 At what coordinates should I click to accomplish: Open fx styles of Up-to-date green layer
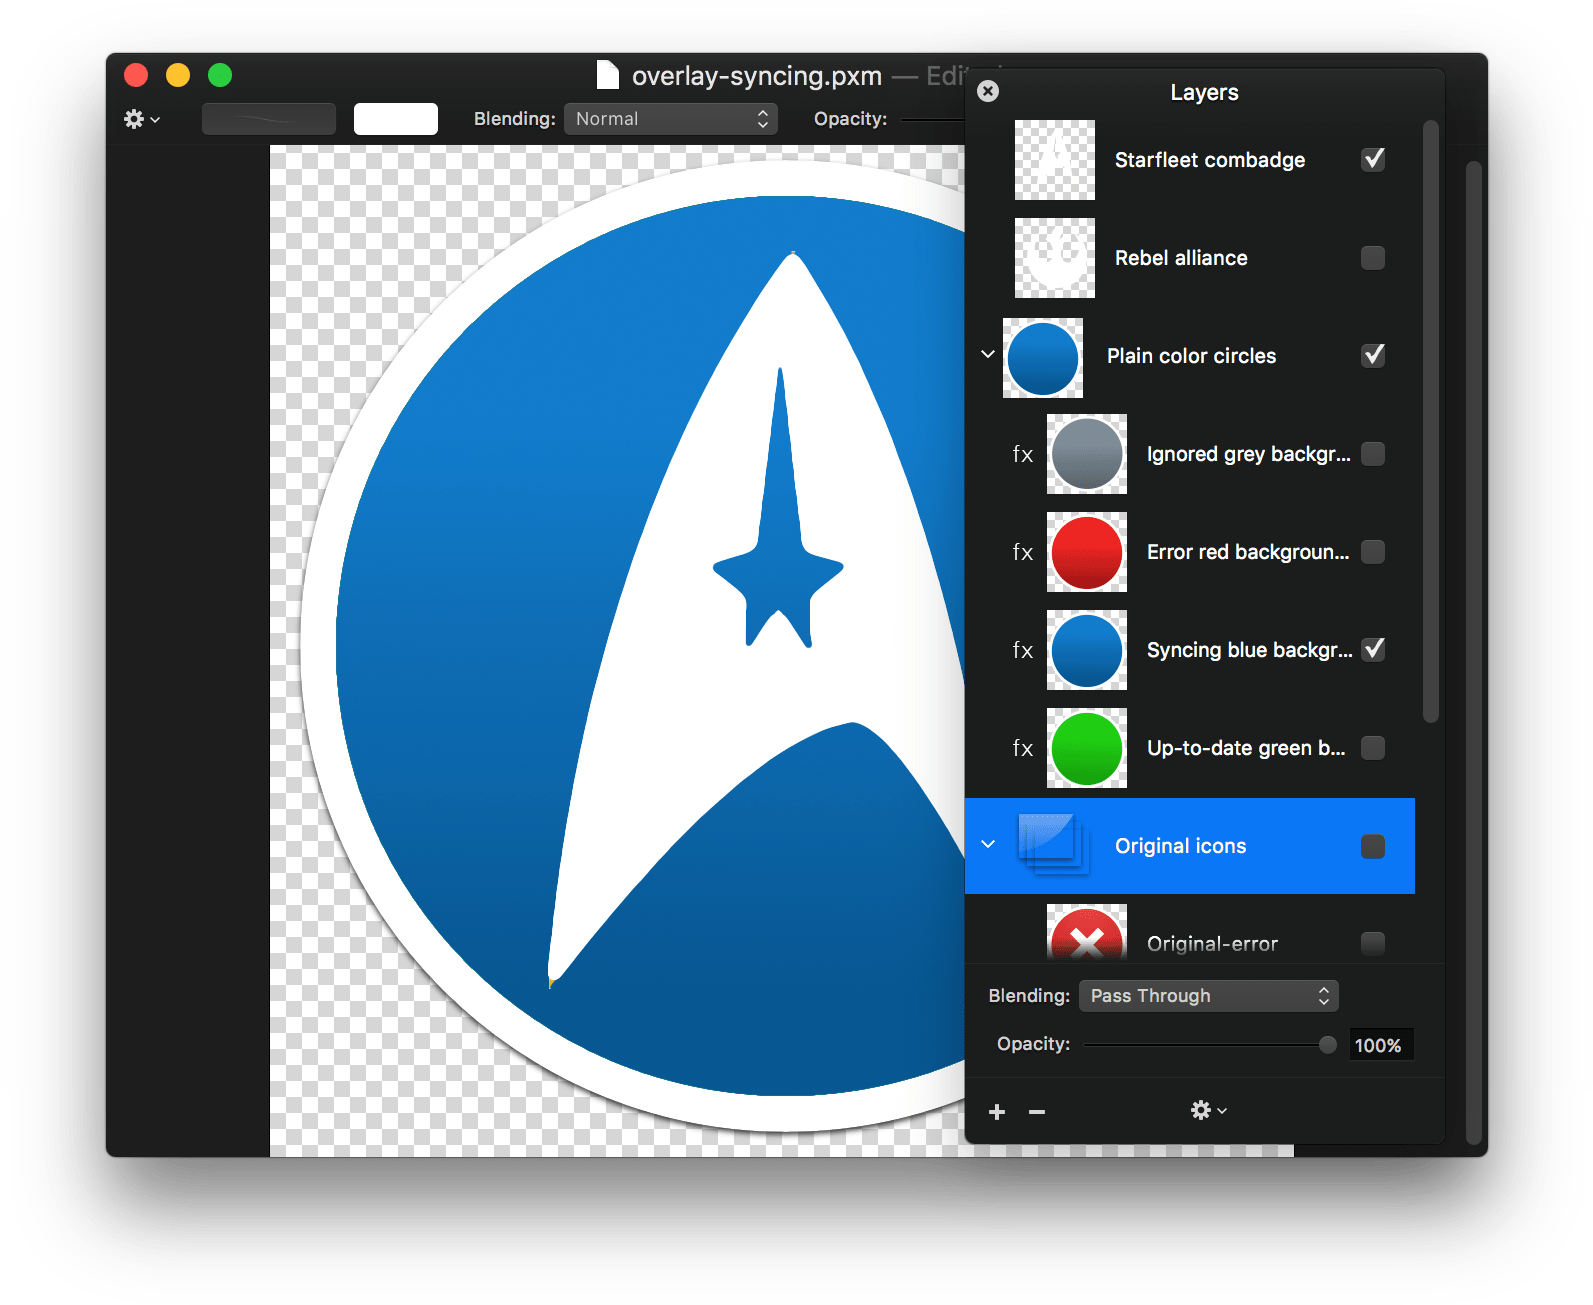click(1022, 748)
